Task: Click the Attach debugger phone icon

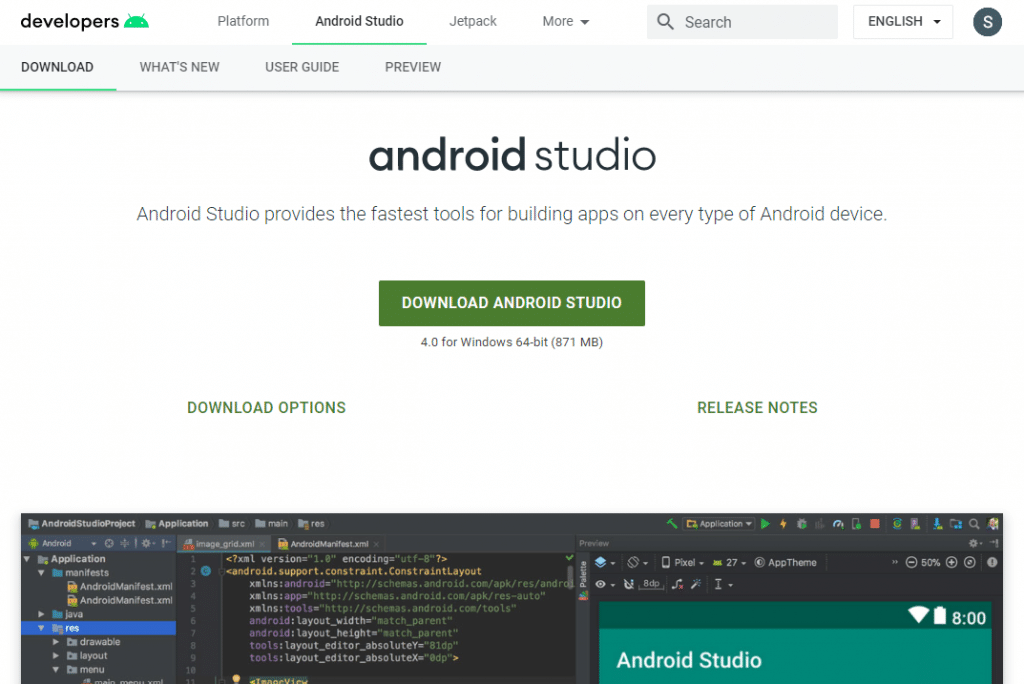Action: pyautogui.click(x=856, y=524)
